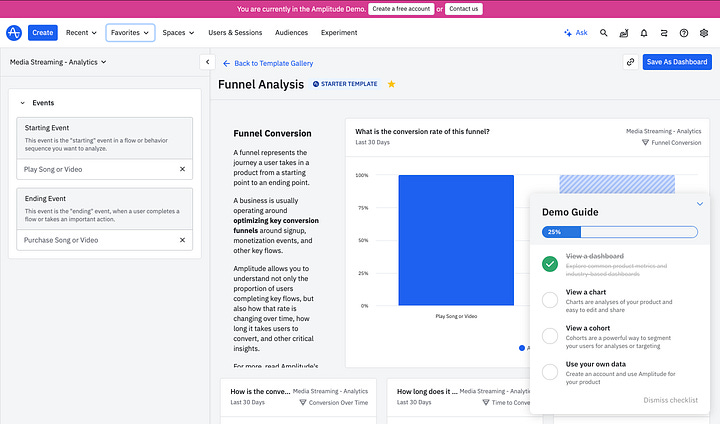720x424 pixels.
Task: Check the View a cohort circle
Action: pyautogui.click(x=550, y=336)
